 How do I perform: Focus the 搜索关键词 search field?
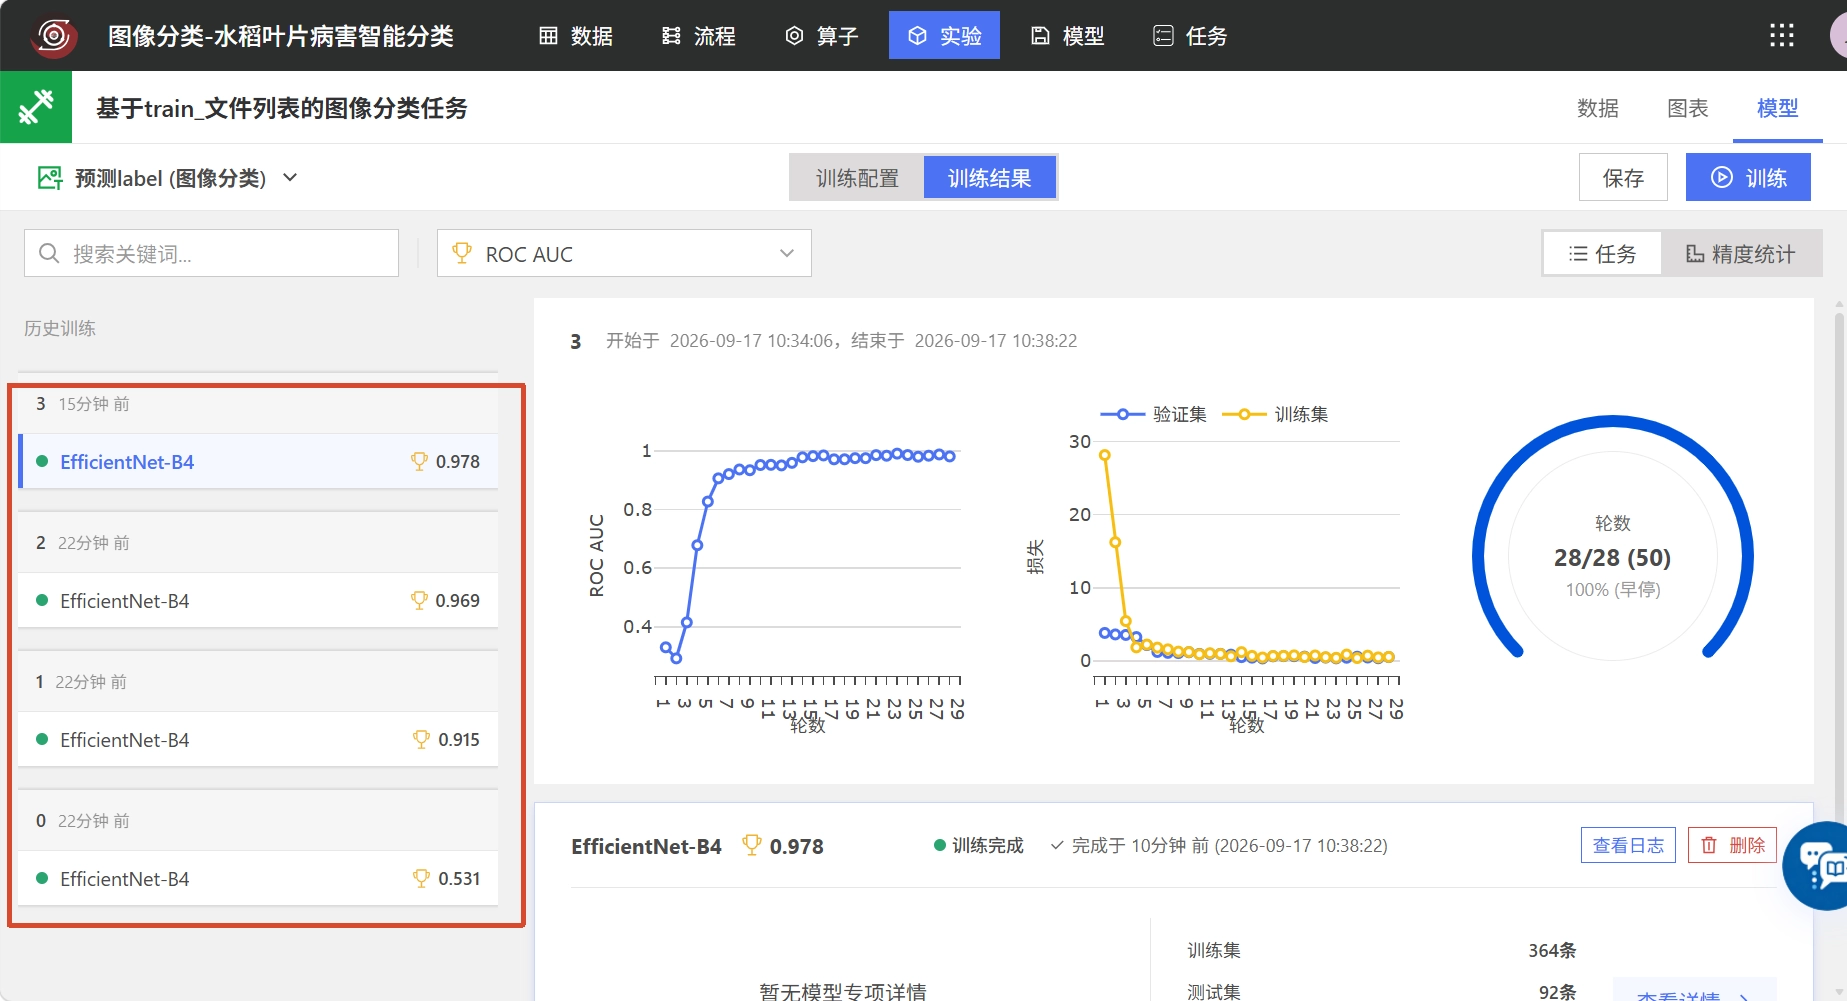[x=212, y=254]
